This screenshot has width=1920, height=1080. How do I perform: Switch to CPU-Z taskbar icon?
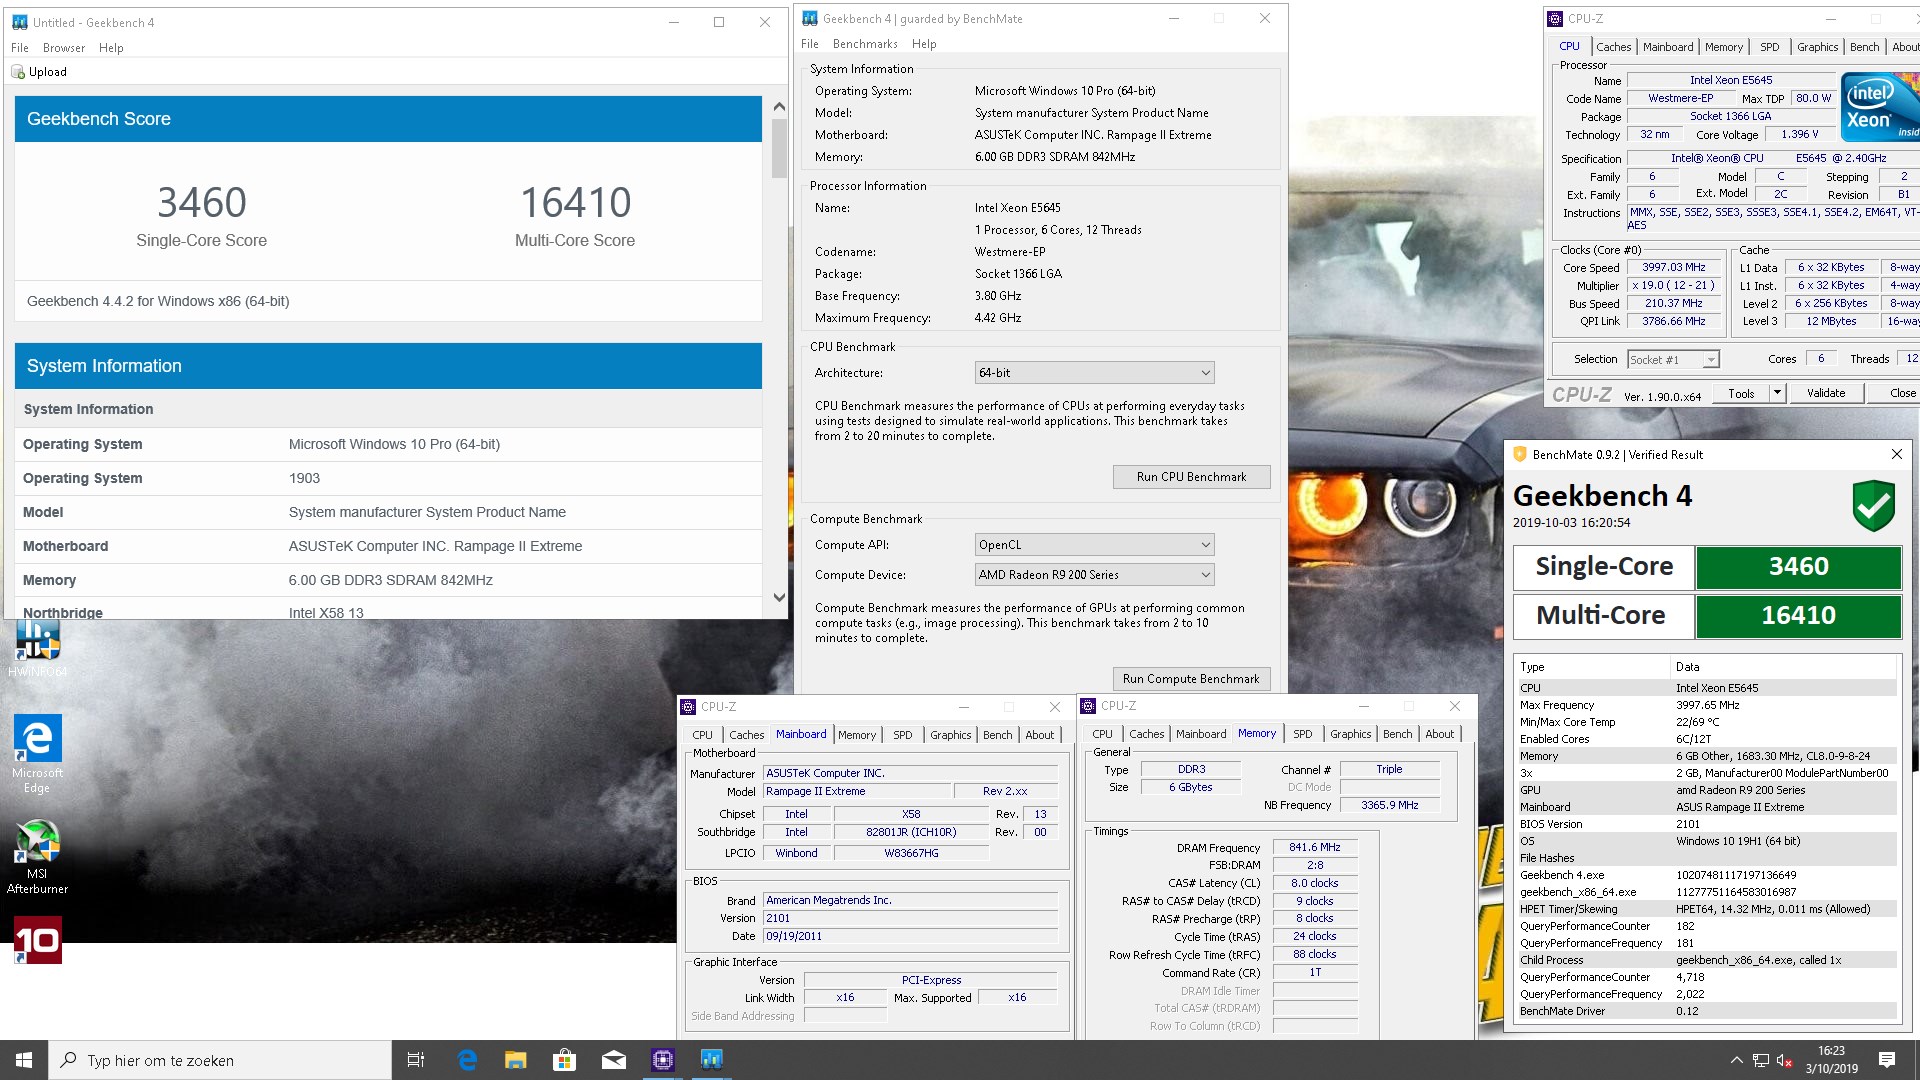click(x=662, y=1060)
